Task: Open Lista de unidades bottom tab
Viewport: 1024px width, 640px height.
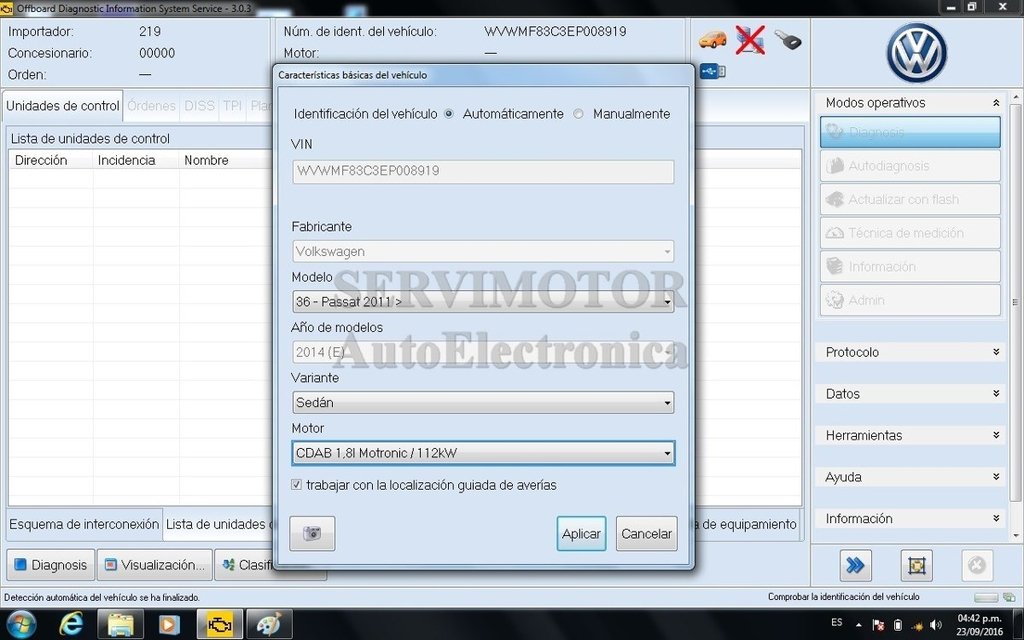Action: pyautogui.click(x=217, y=524)
